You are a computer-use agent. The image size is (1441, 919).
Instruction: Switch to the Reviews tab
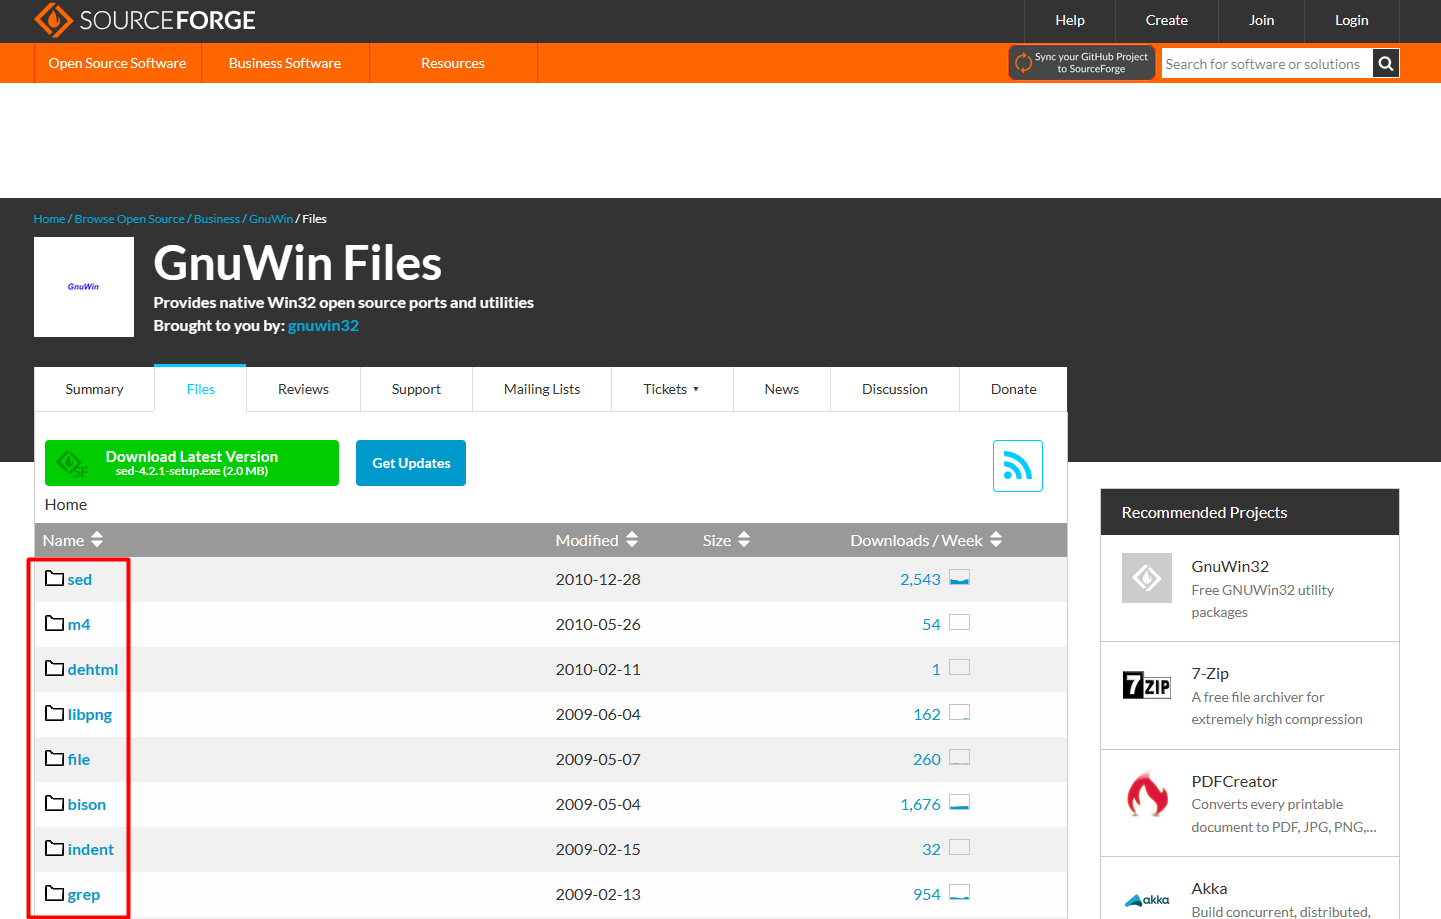303,389
